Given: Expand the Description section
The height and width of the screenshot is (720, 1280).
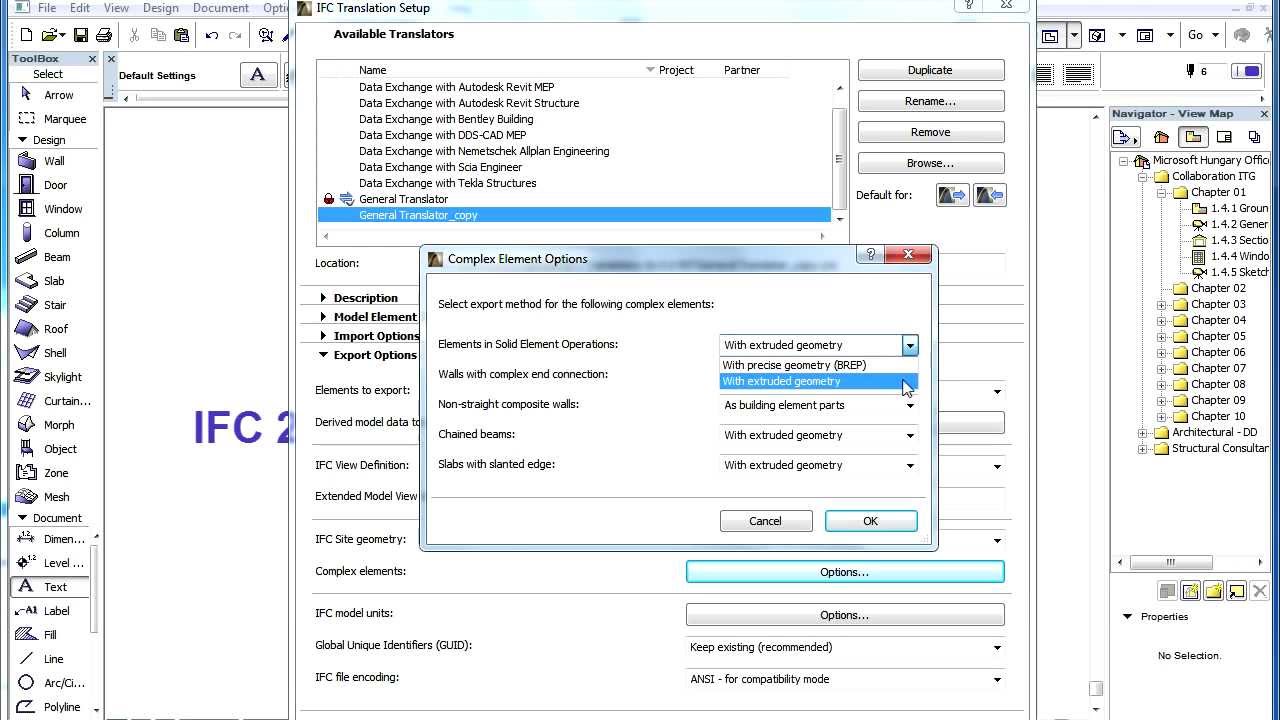Looking at the screenshot, I should point(323,298).
